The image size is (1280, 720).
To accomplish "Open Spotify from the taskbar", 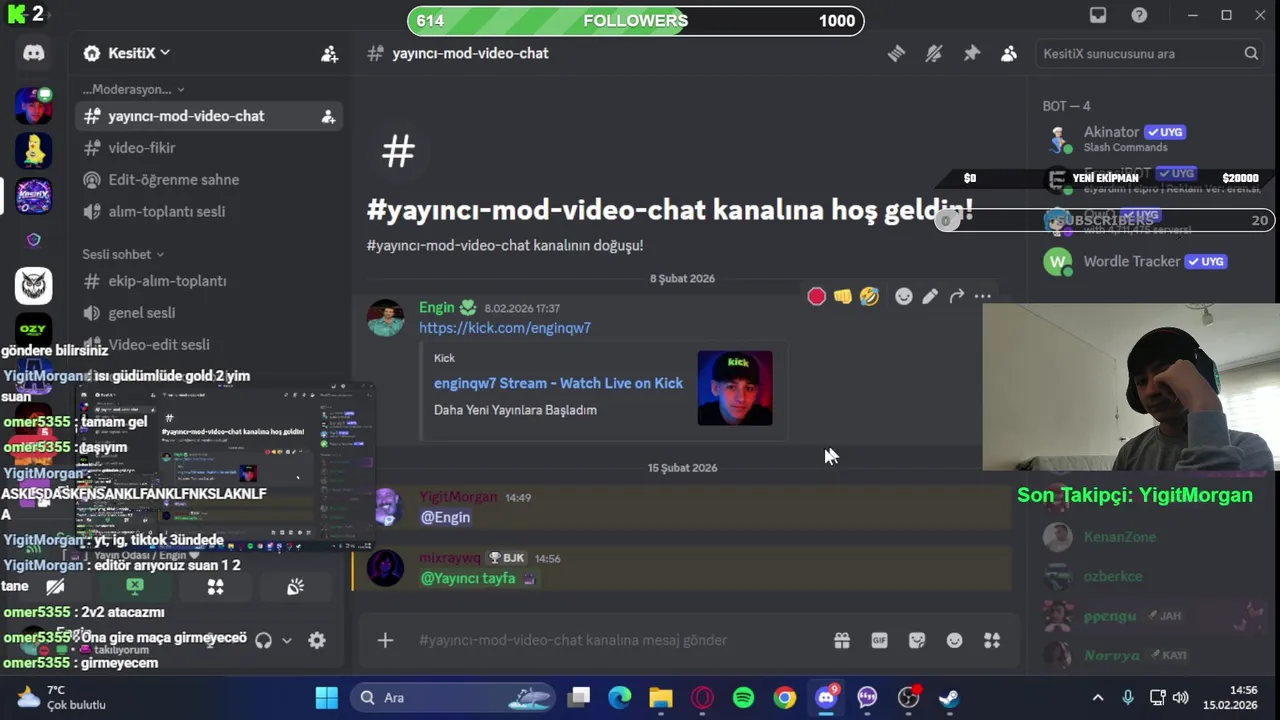I will [x=743, y=697].
